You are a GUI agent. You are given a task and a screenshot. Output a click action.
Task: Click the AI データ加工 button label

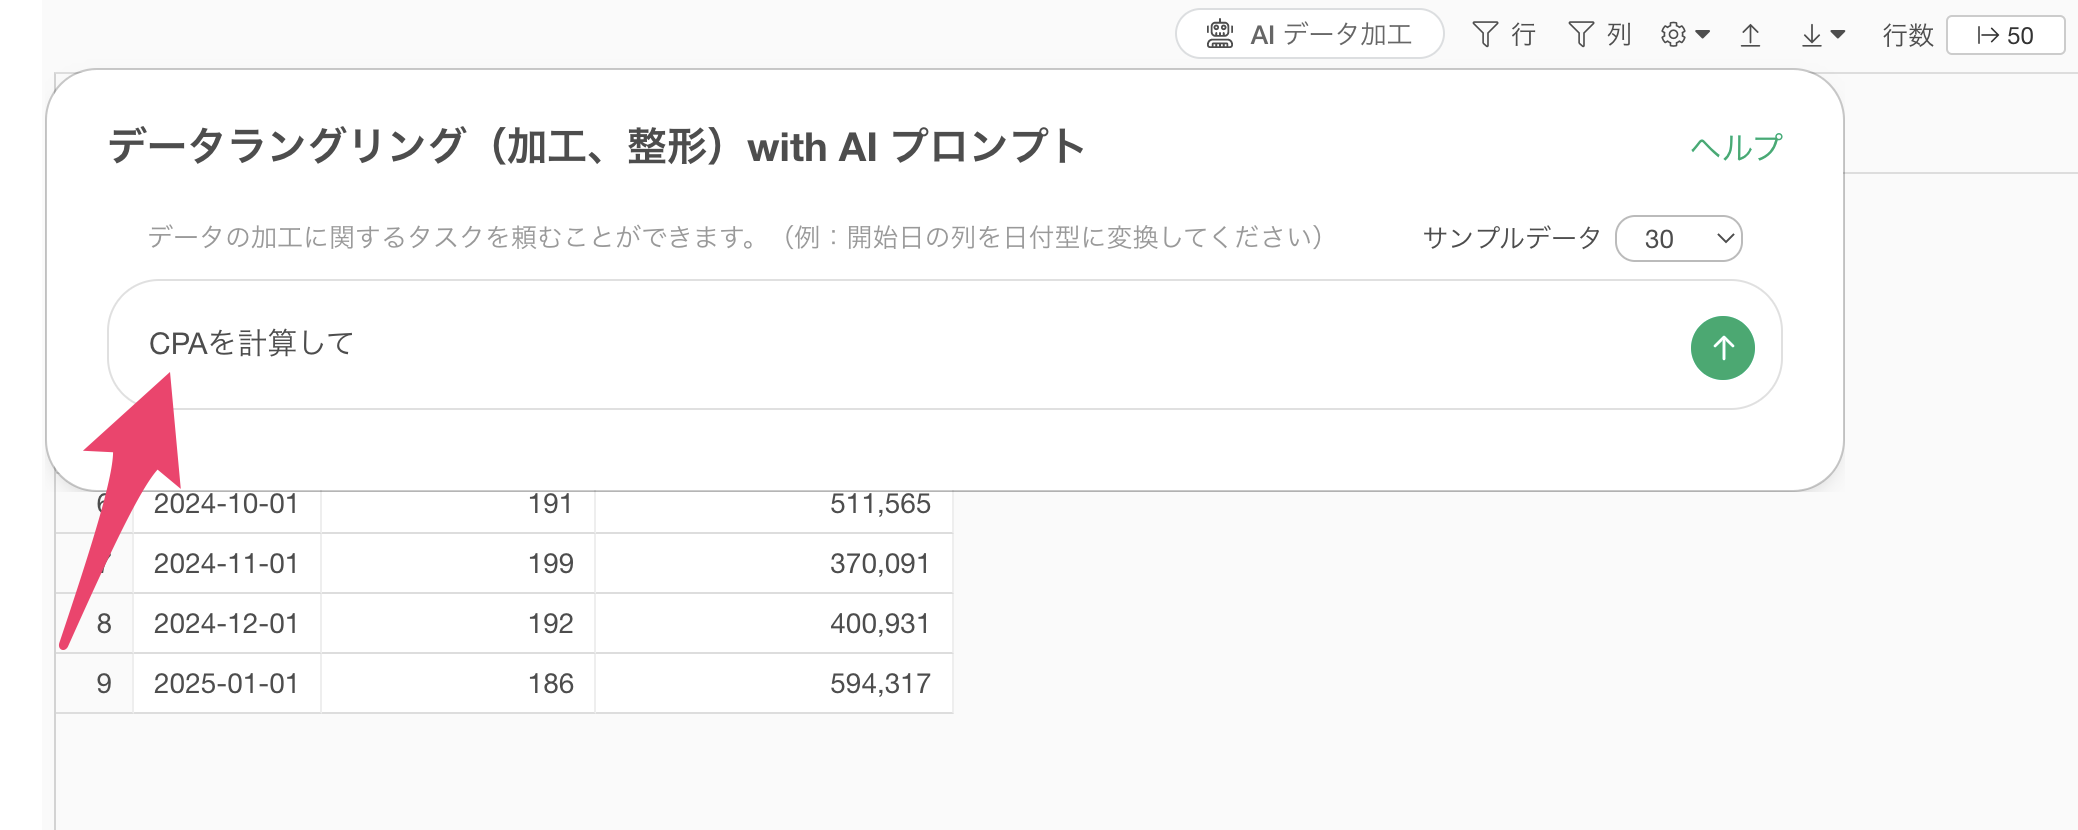click(x=1330, y=35)
